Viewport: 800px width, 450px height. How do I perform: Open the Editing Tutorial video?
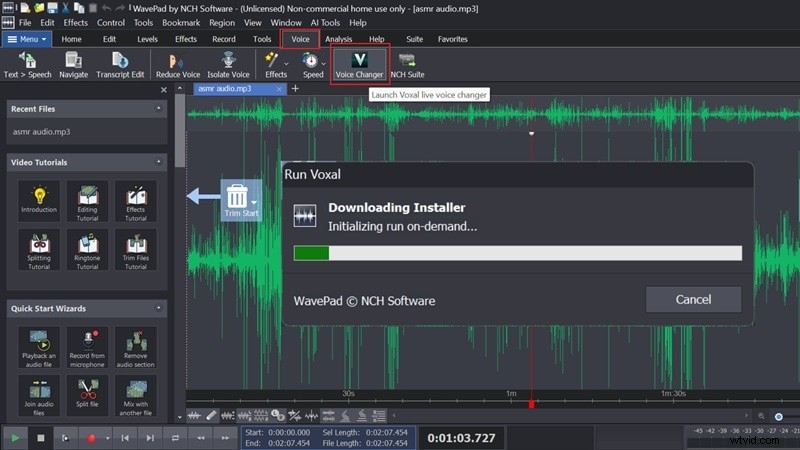(87, 201)
